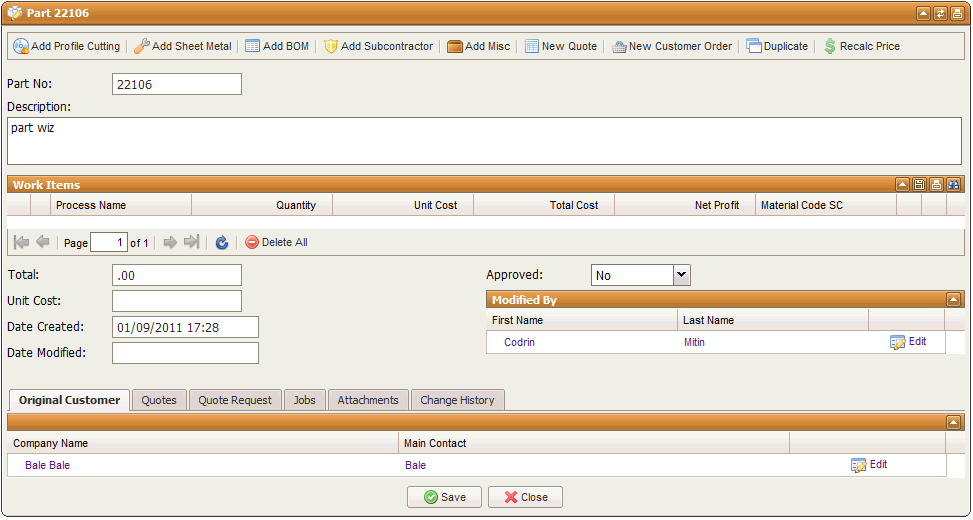
Task: Open the Approved dropdown
Action: click(x=681, y=275)
